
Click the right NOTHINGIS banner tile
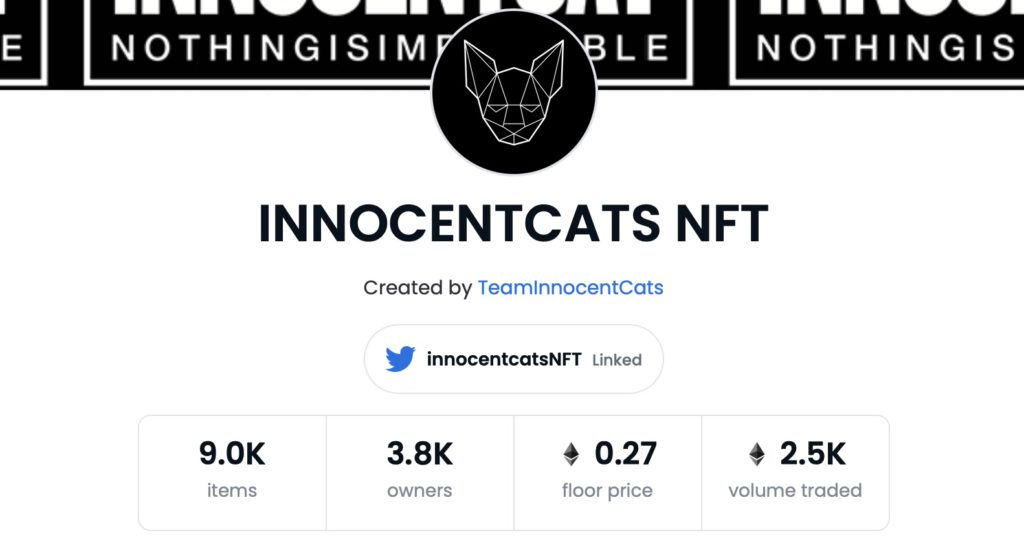[x=876, y=42]
